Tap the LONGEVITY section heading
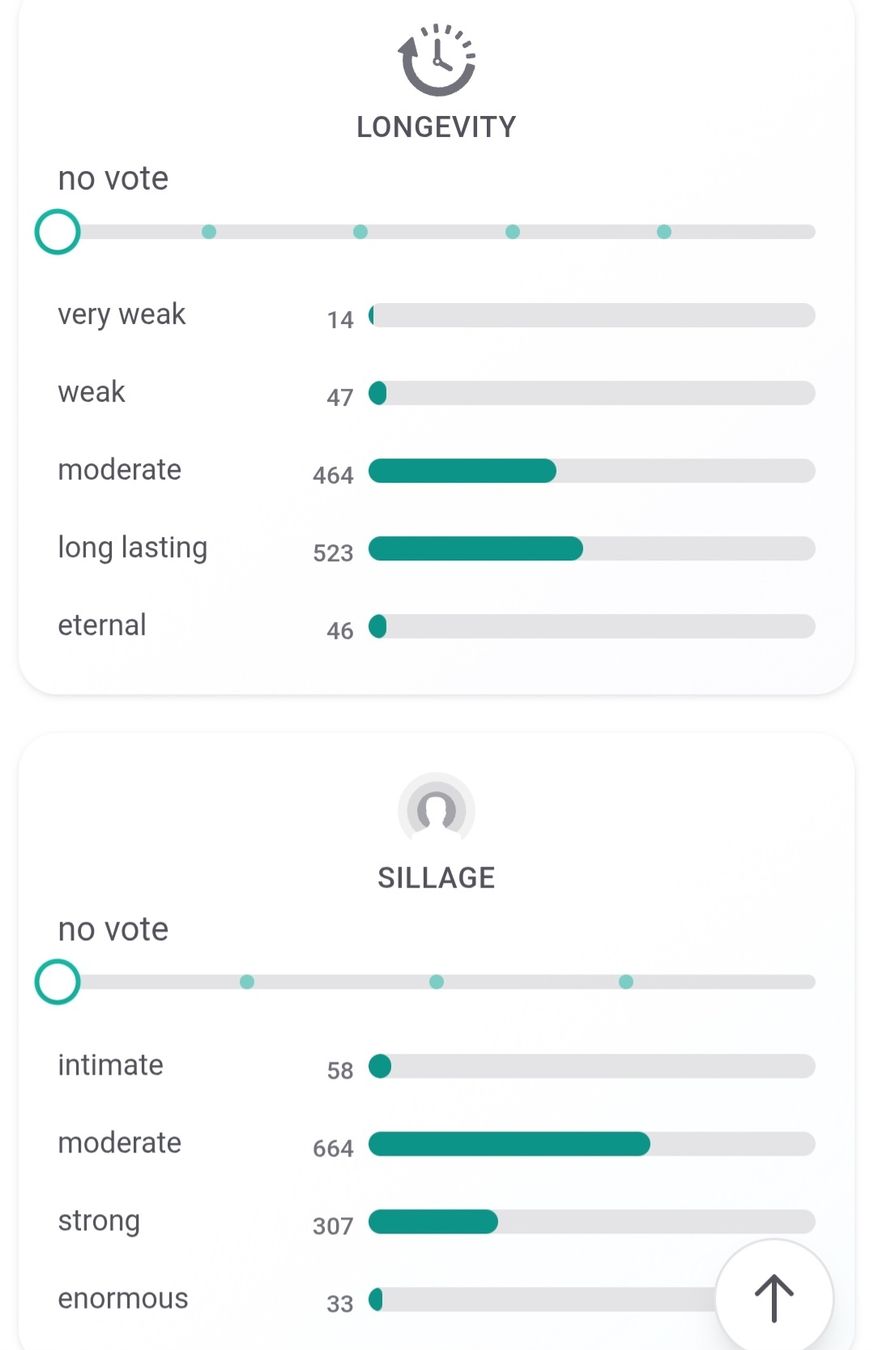 [x=437, y=127]
